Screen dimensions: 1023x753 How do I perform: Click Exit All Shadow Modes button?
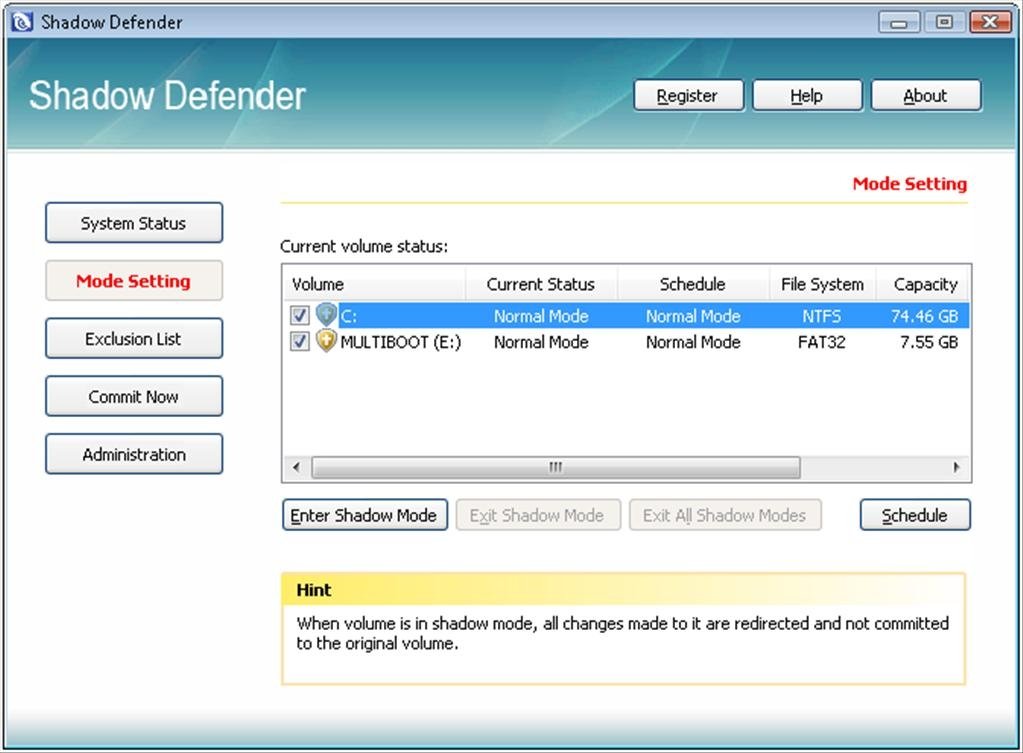725,515
